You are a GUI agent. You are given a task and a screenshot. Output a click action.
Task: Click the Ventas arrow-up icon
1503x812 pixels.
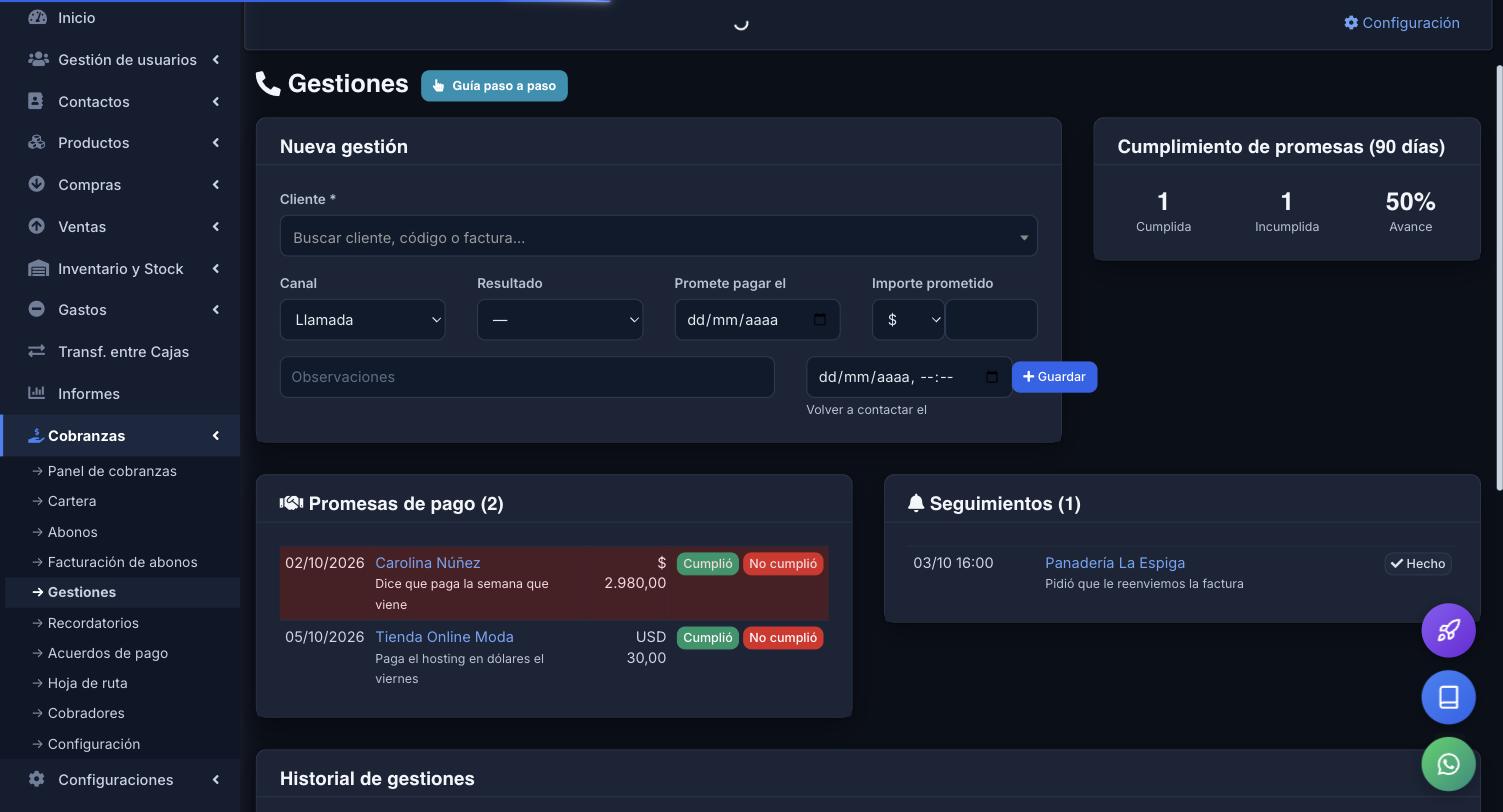tap(36, 226)
